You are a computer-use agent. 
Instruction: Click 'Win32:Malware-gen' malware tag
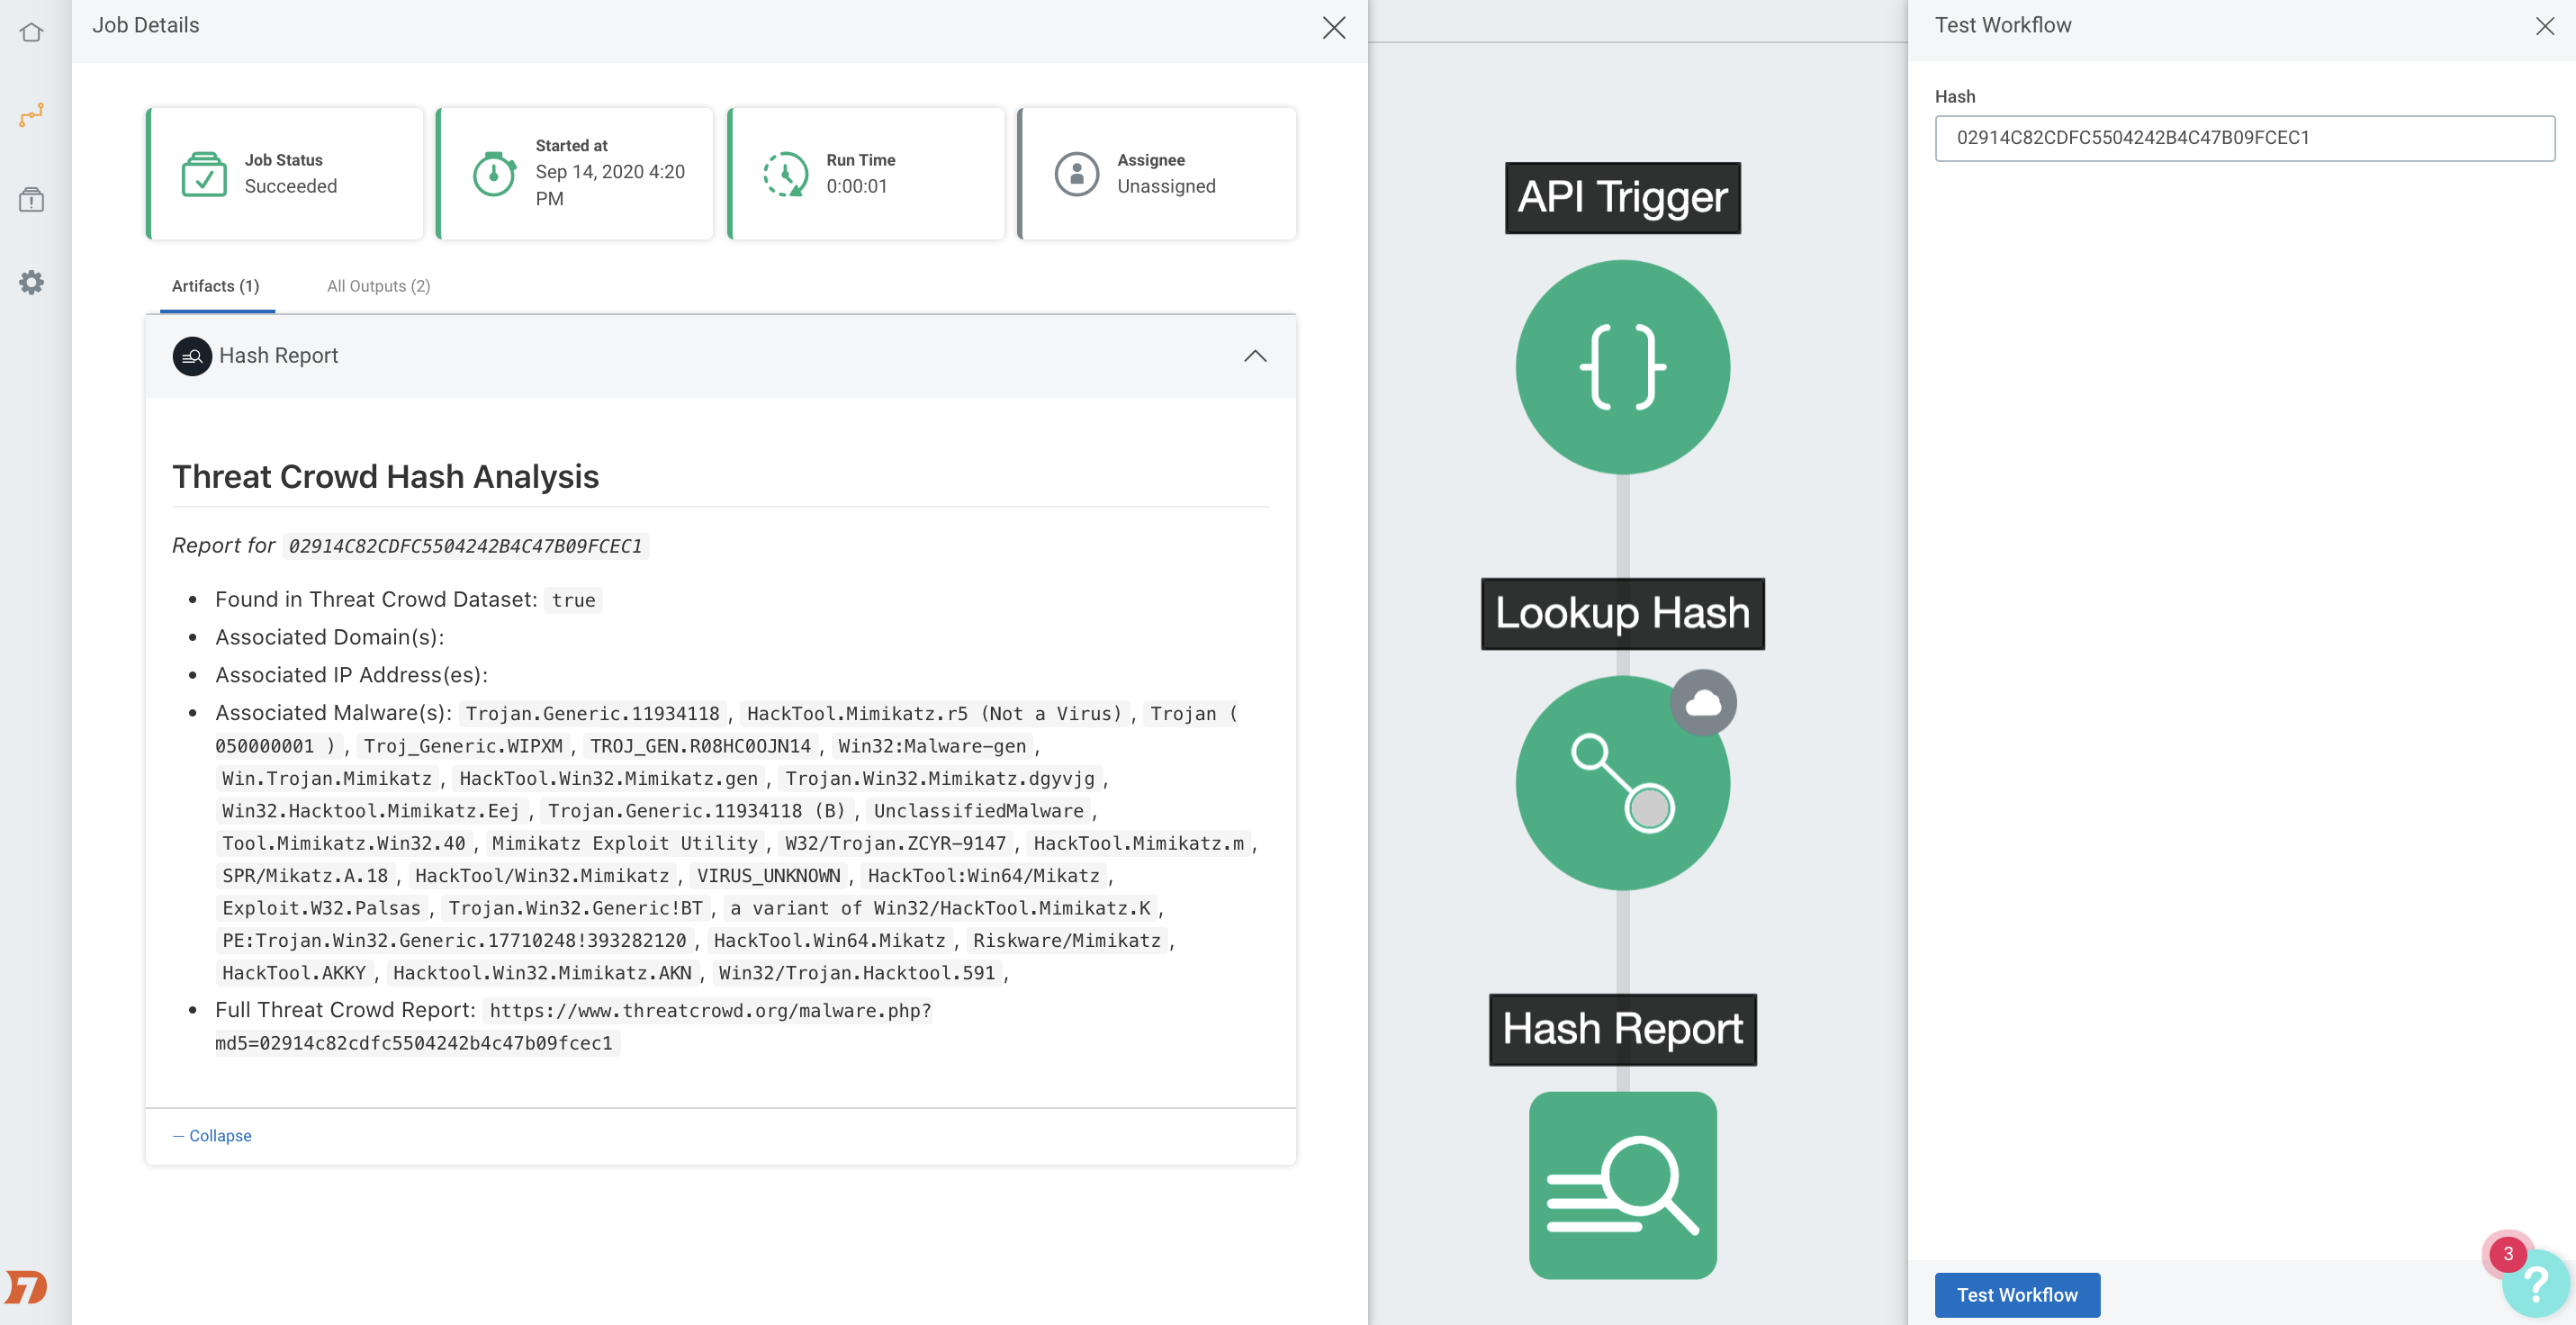pyautogui.click(x=932, y=746)
